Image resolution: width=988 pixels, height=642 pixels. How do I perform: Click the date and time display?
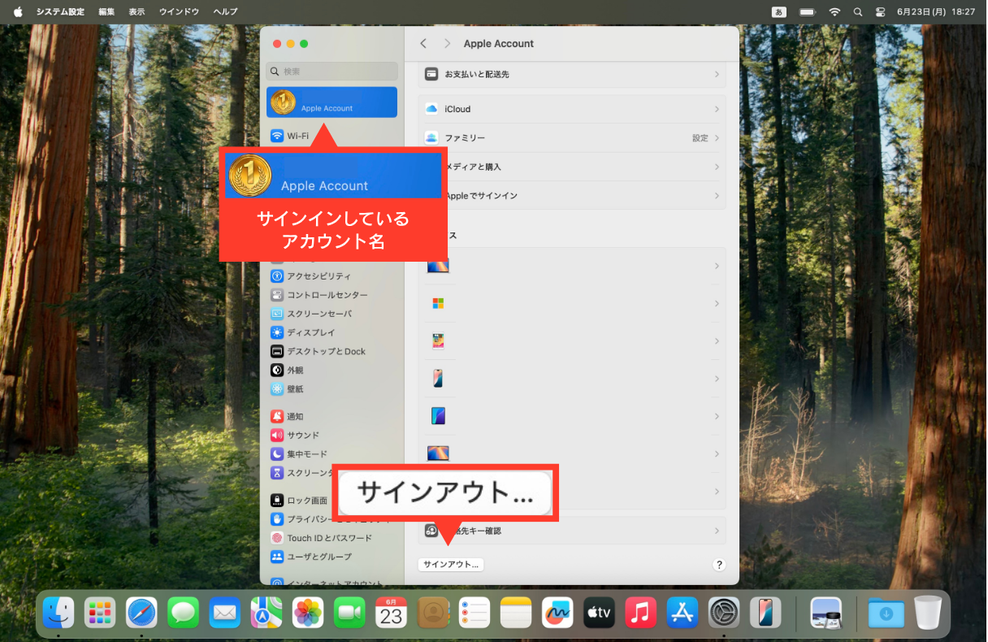[936, 11]
